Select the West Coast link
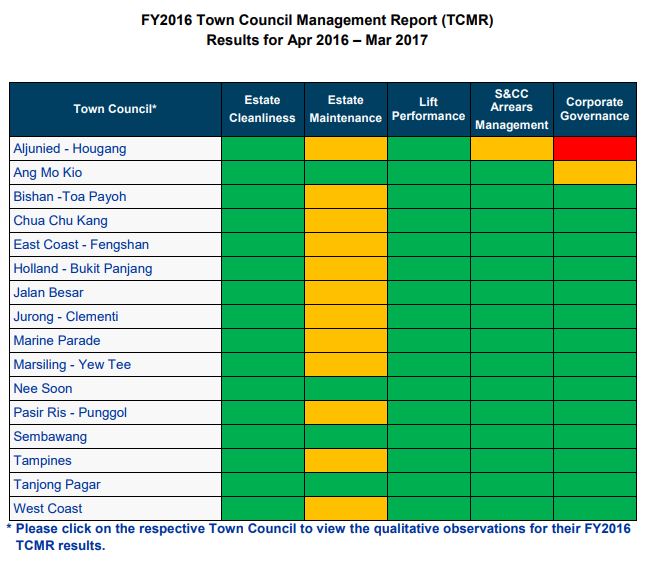The image size is (648, 566). (x=48, y=509)
